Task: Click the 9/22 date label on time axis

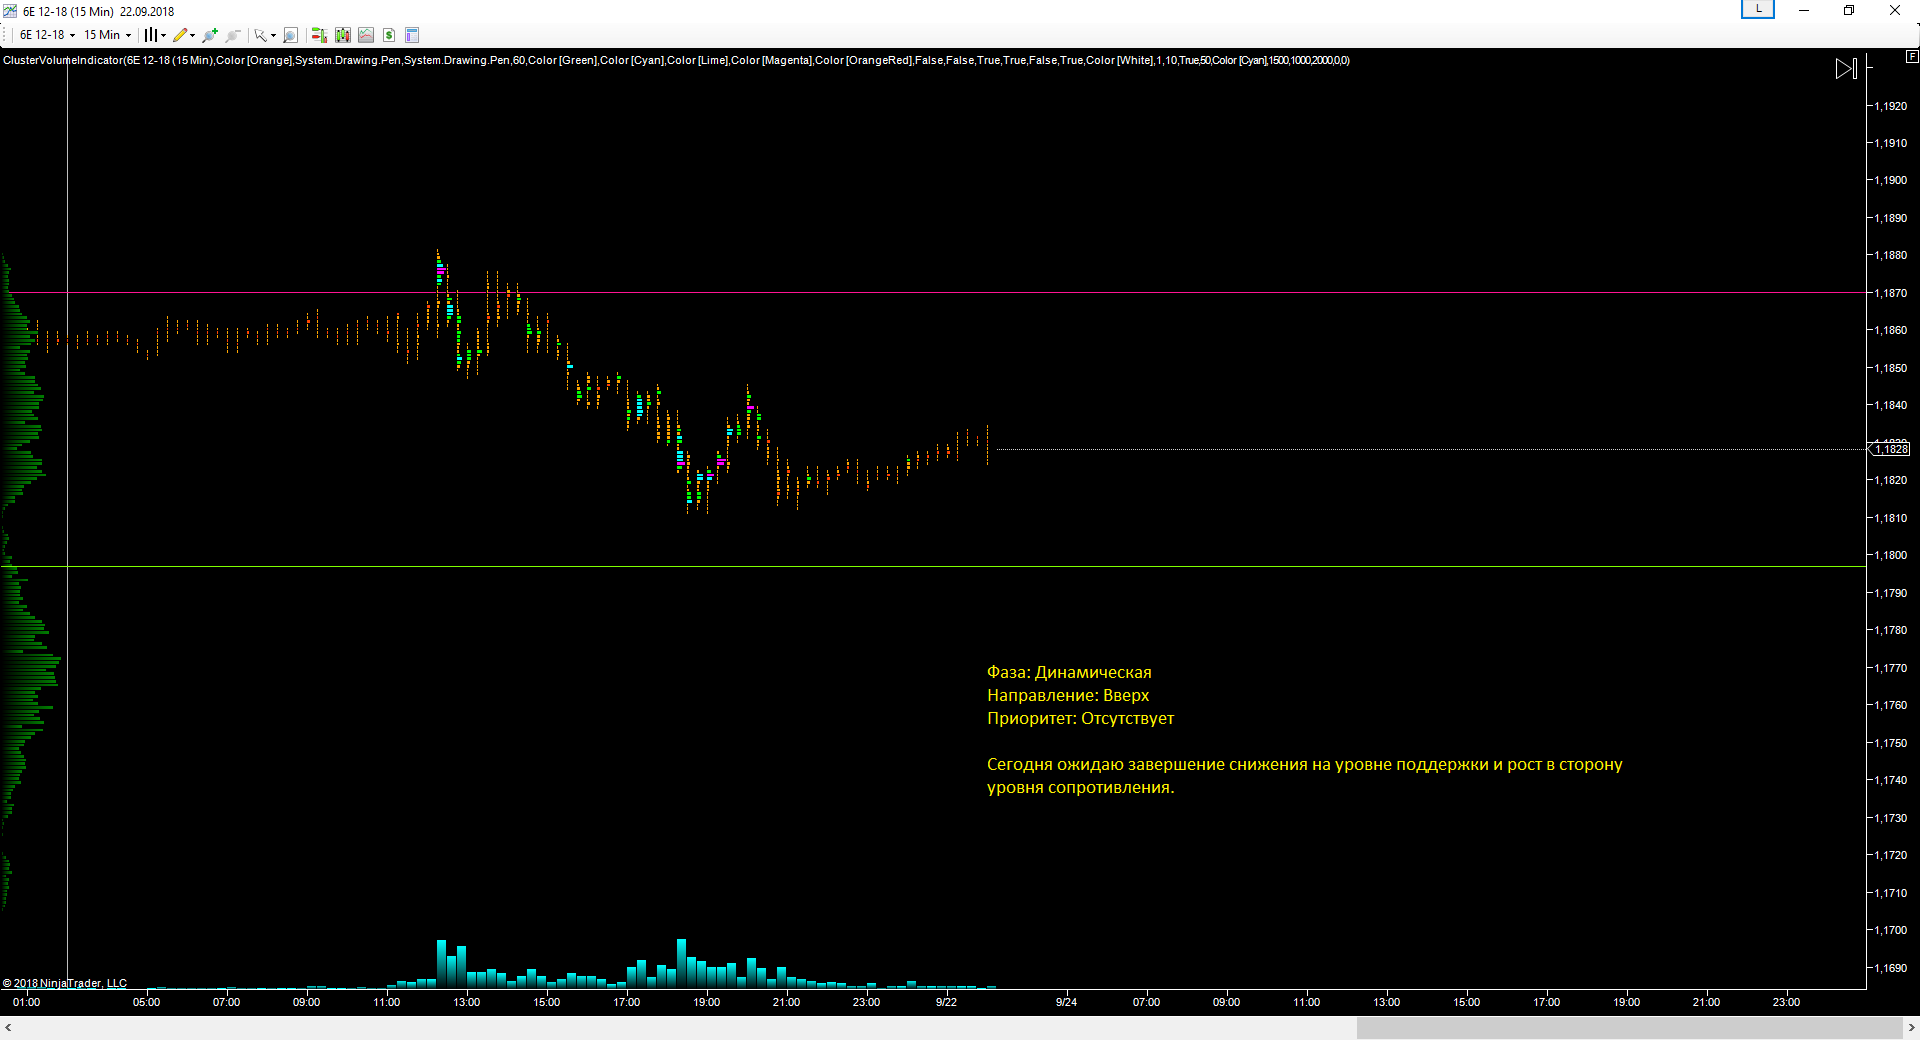Action: click(x=946, y=1002)
